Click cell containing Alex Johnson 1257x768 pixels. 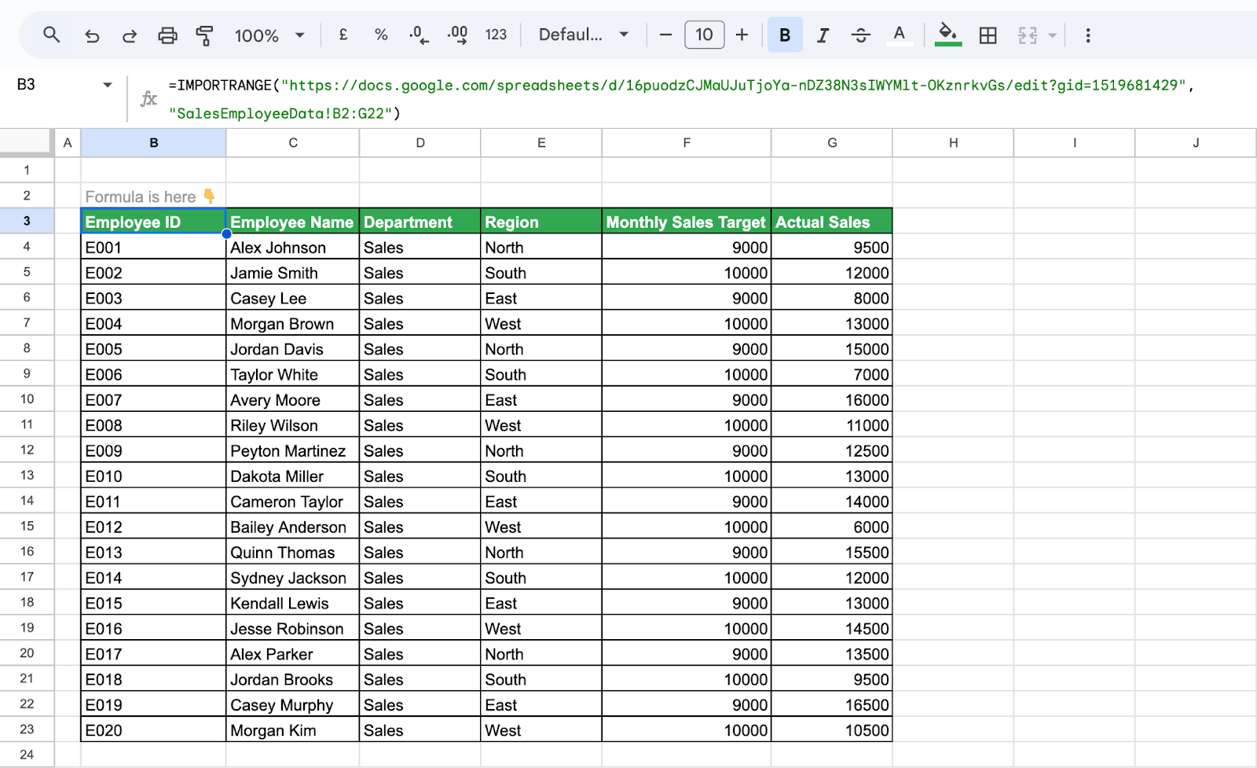tap(293, 247)
